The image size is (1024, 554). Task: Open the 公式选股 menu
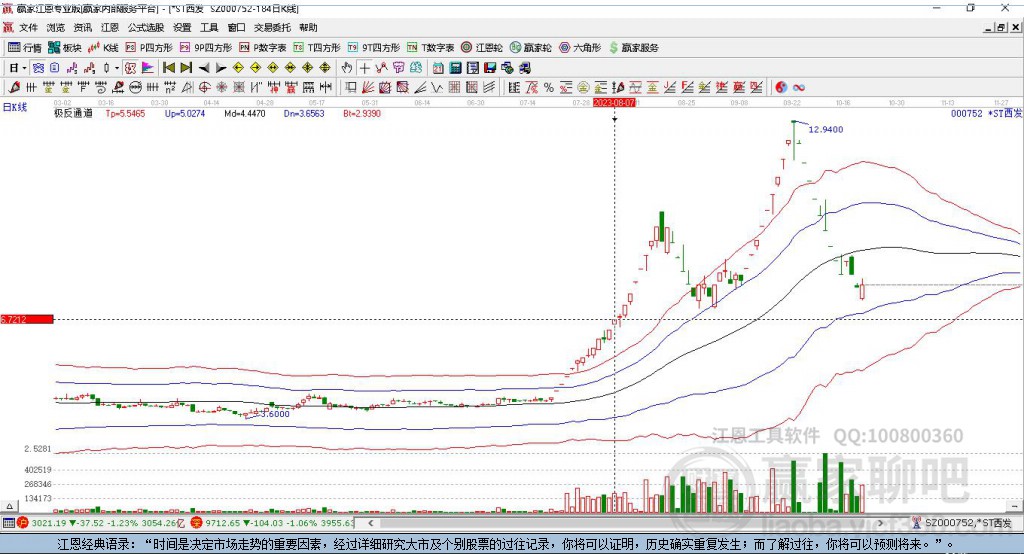146,27
